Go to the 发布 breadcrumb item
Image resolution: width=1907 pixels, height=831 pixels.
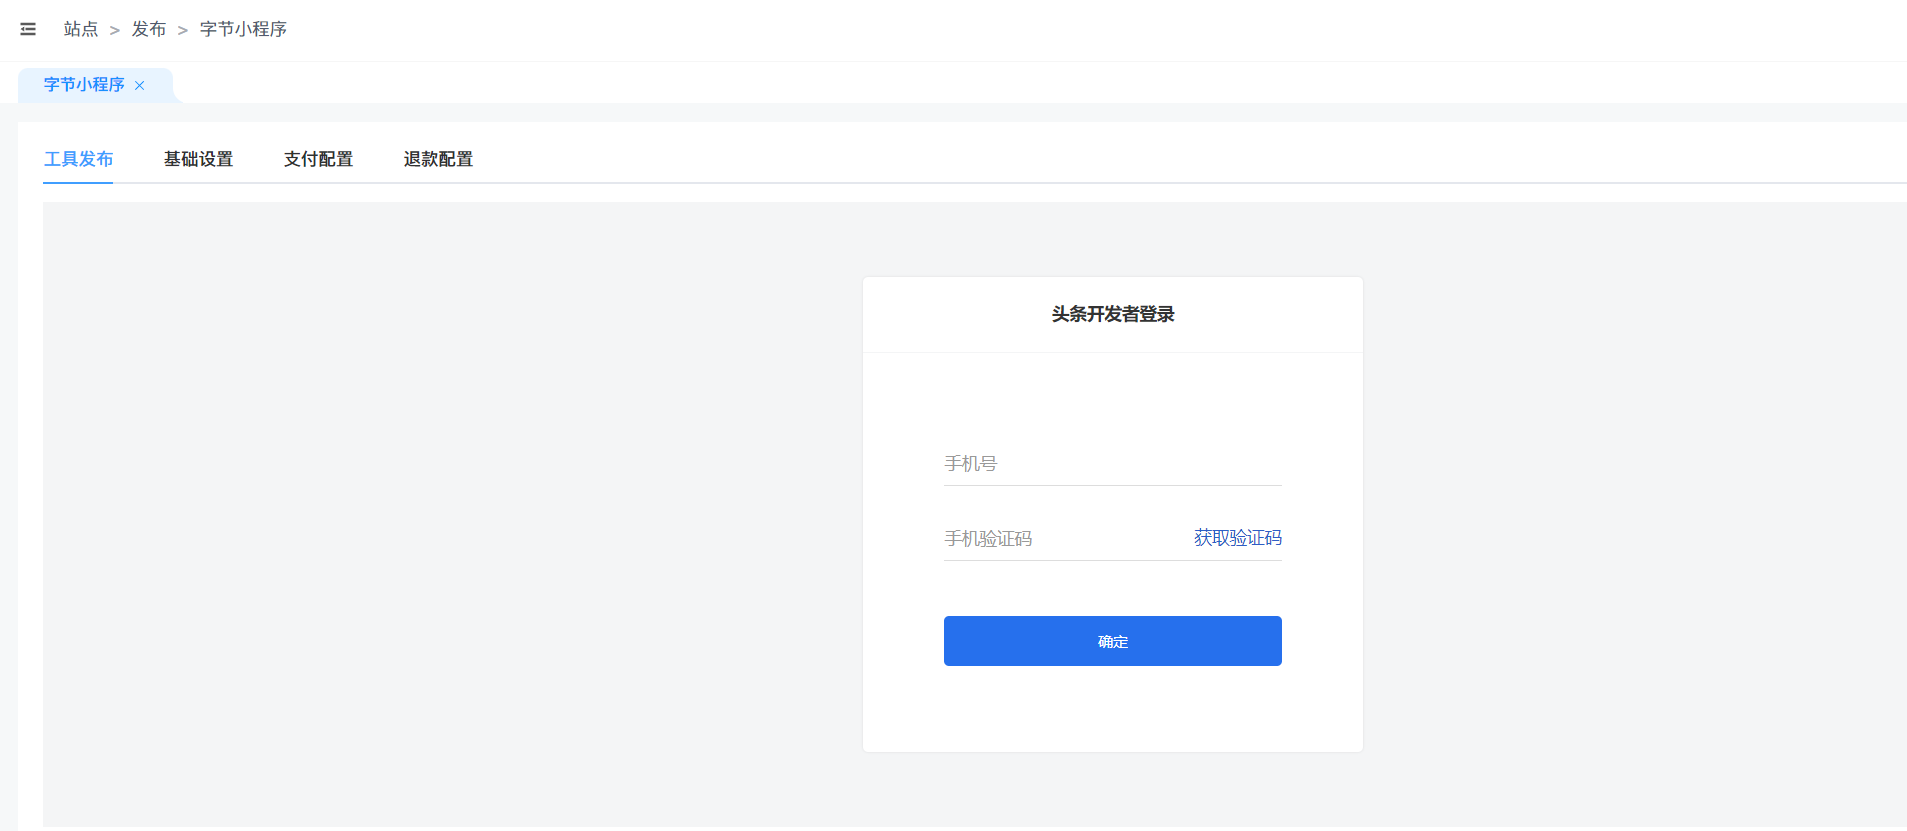click(149, 29)
